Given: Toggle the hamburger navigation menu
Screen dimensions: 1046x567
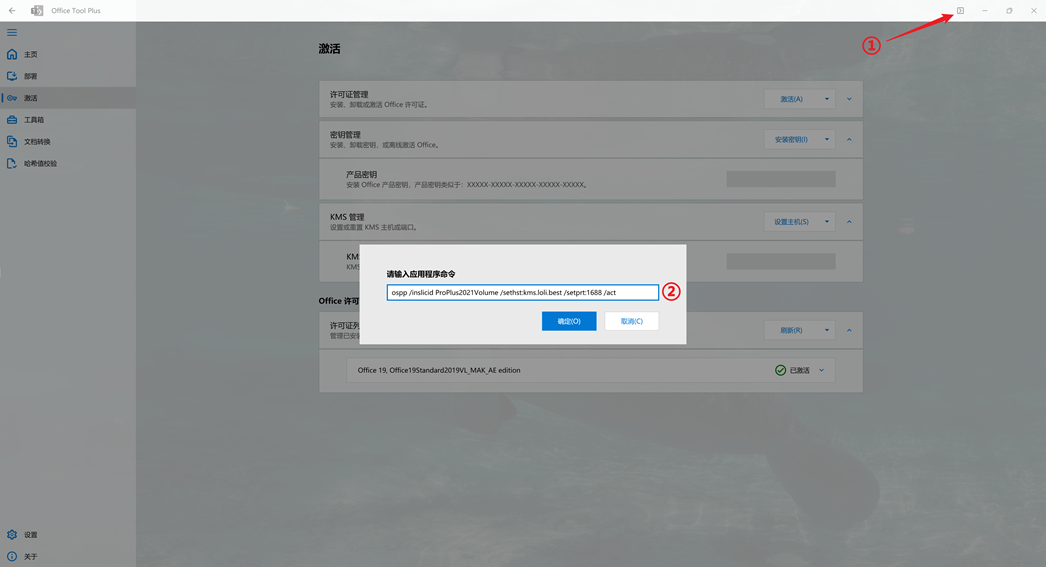Looking at the screenshot, I should (12, 33).
